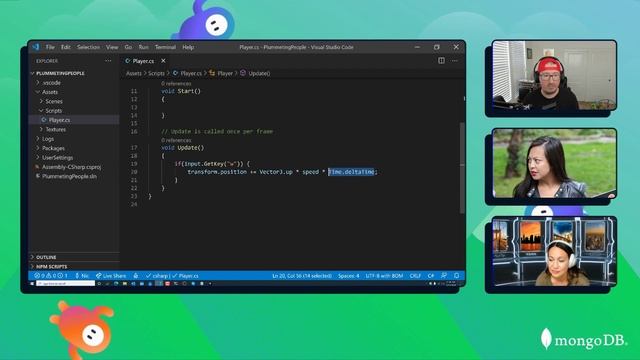Open errors and warnings status indicator
Viewport: 640px width, 360px height.
(51, 276)
